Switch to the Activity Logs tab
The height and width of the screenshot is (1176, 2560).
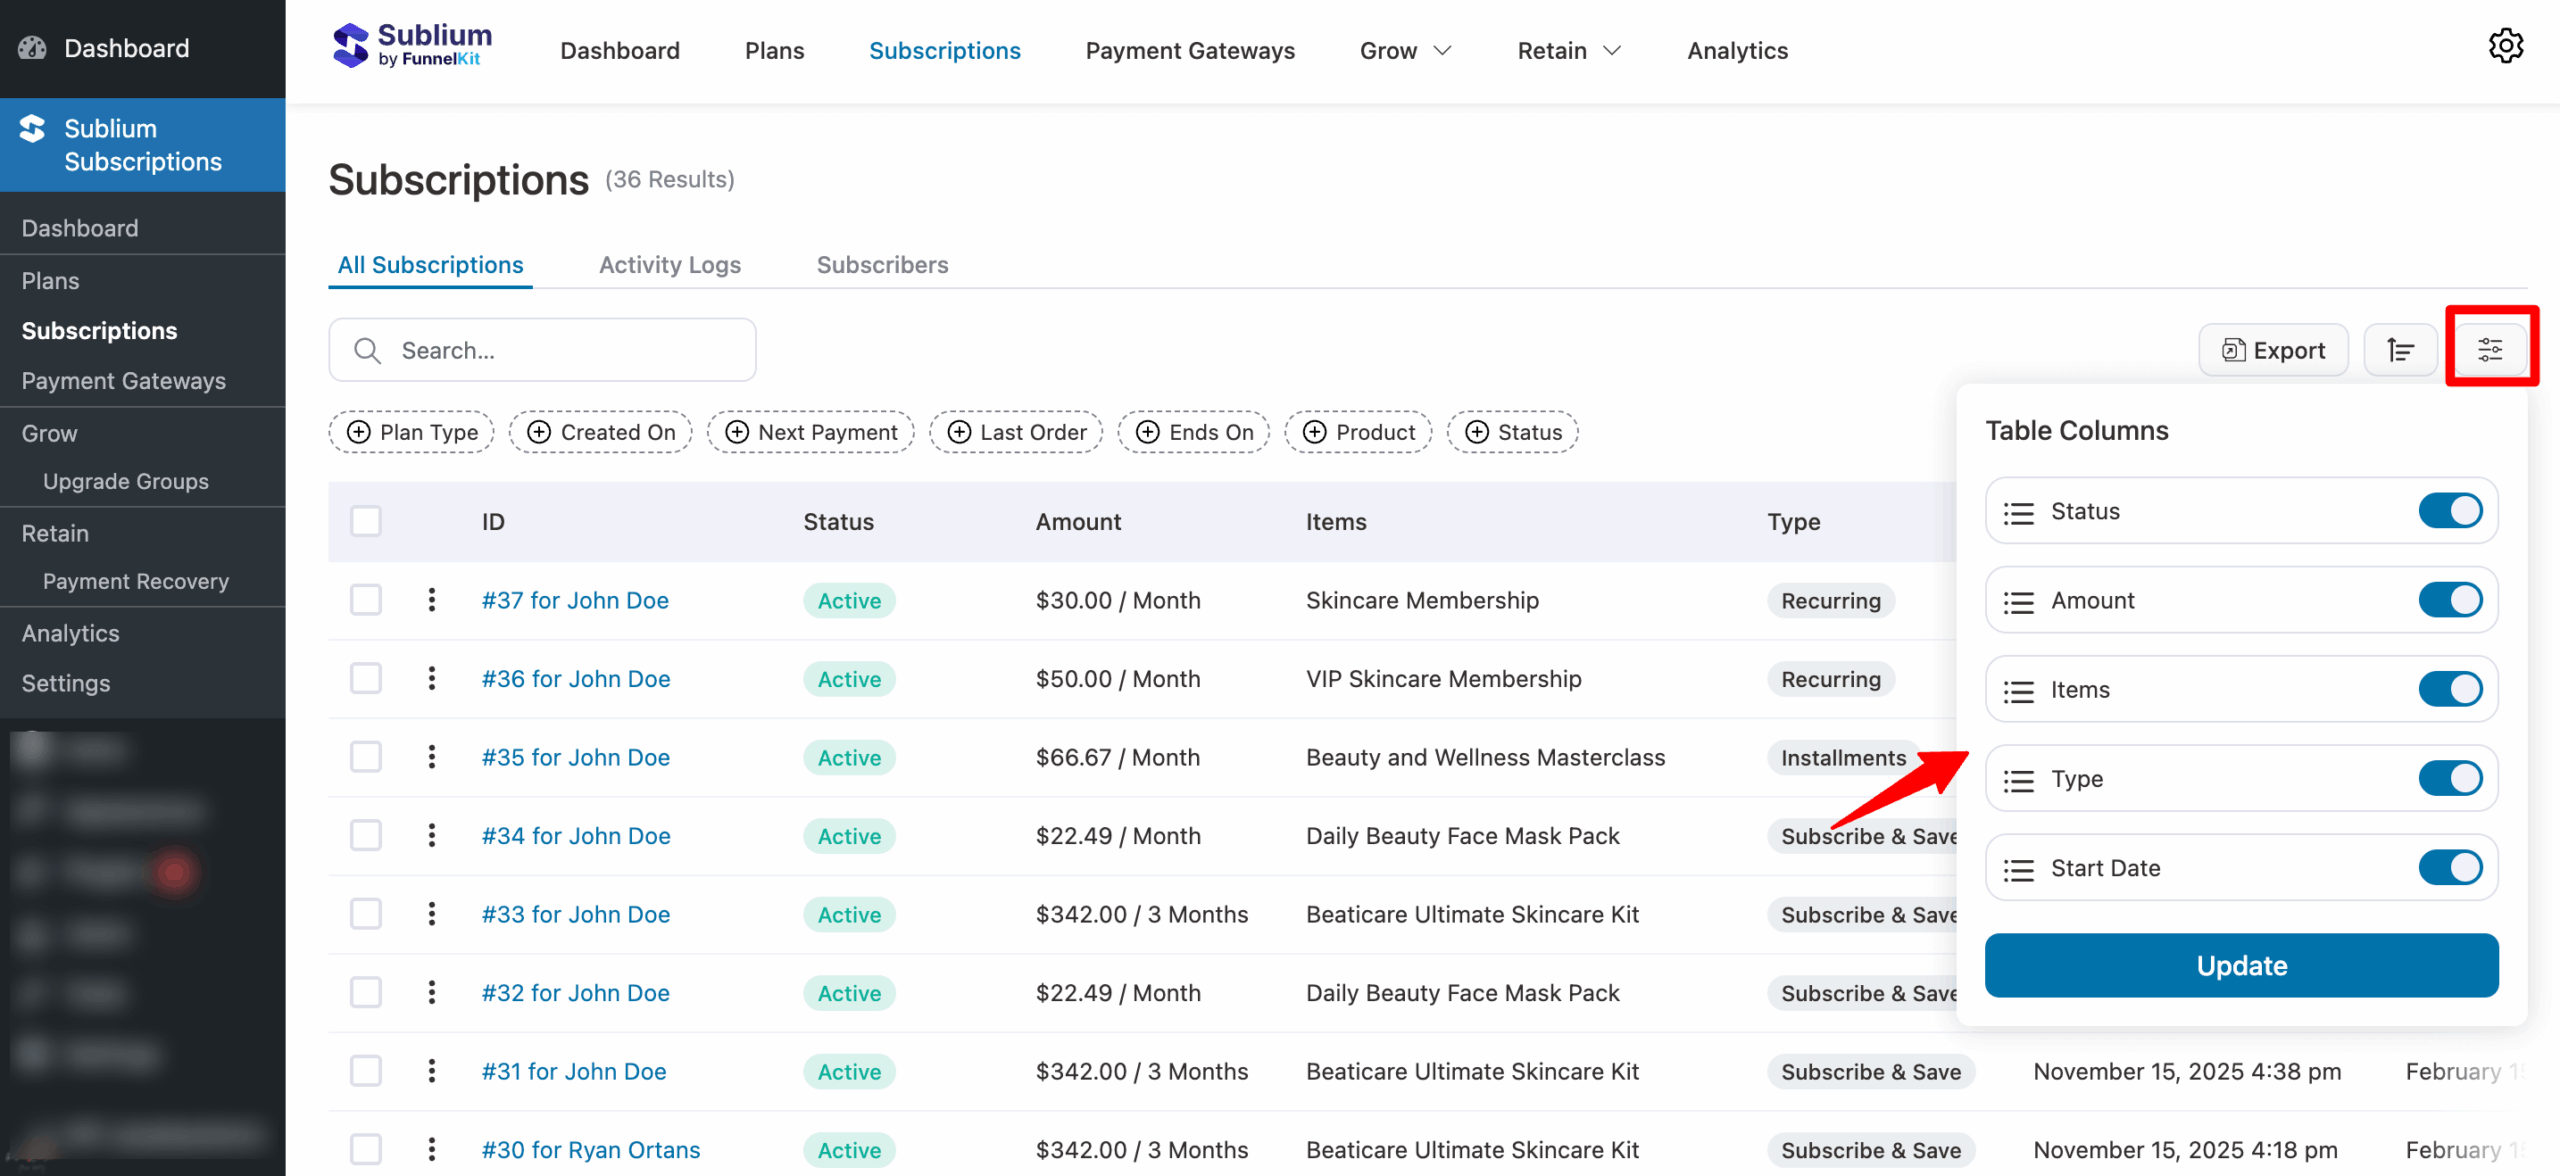pyautogui.click(x=669, y=265)
